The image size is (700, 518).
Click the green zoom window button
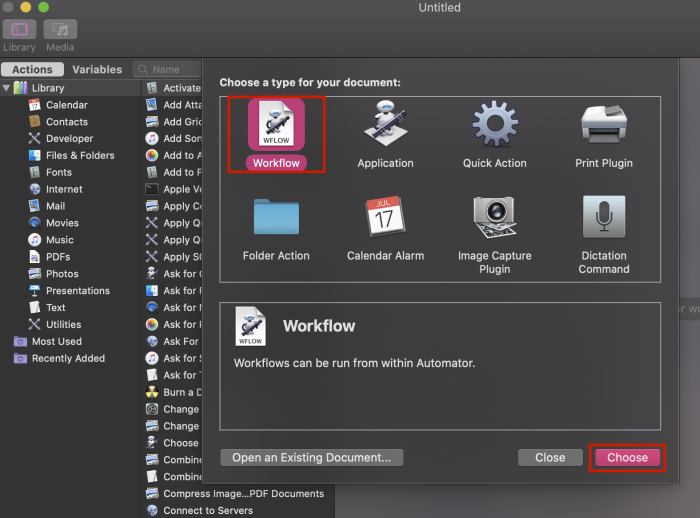(x=43, y=7)
